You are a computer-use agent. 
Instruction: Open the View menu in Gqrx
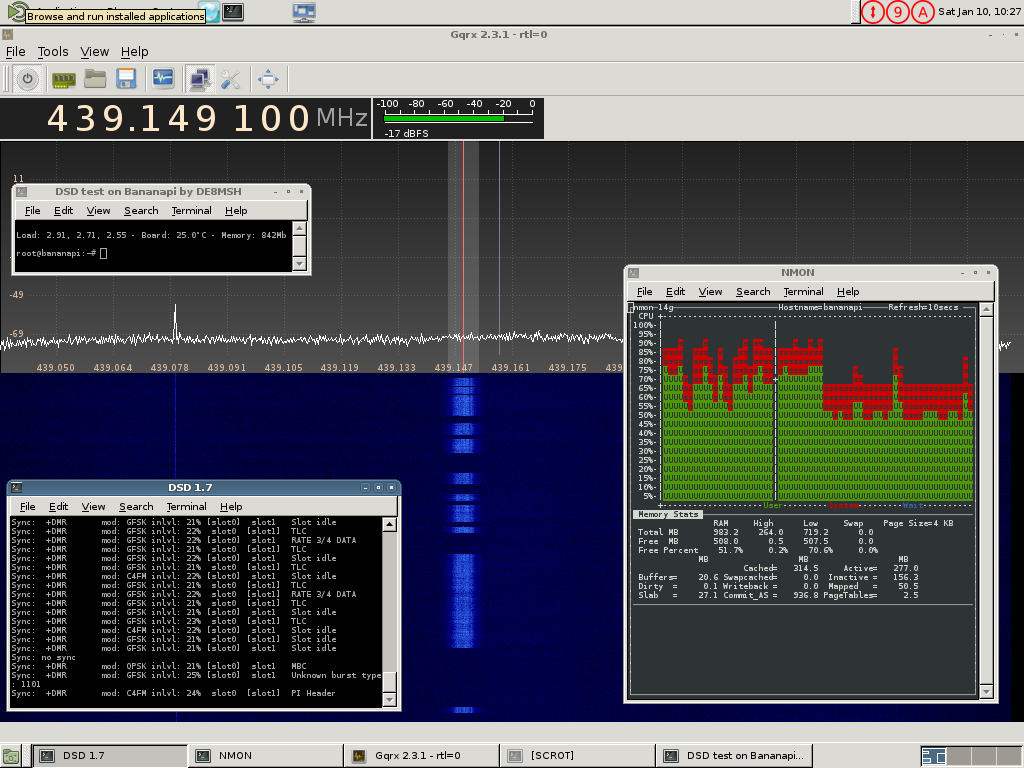point(95,52)
